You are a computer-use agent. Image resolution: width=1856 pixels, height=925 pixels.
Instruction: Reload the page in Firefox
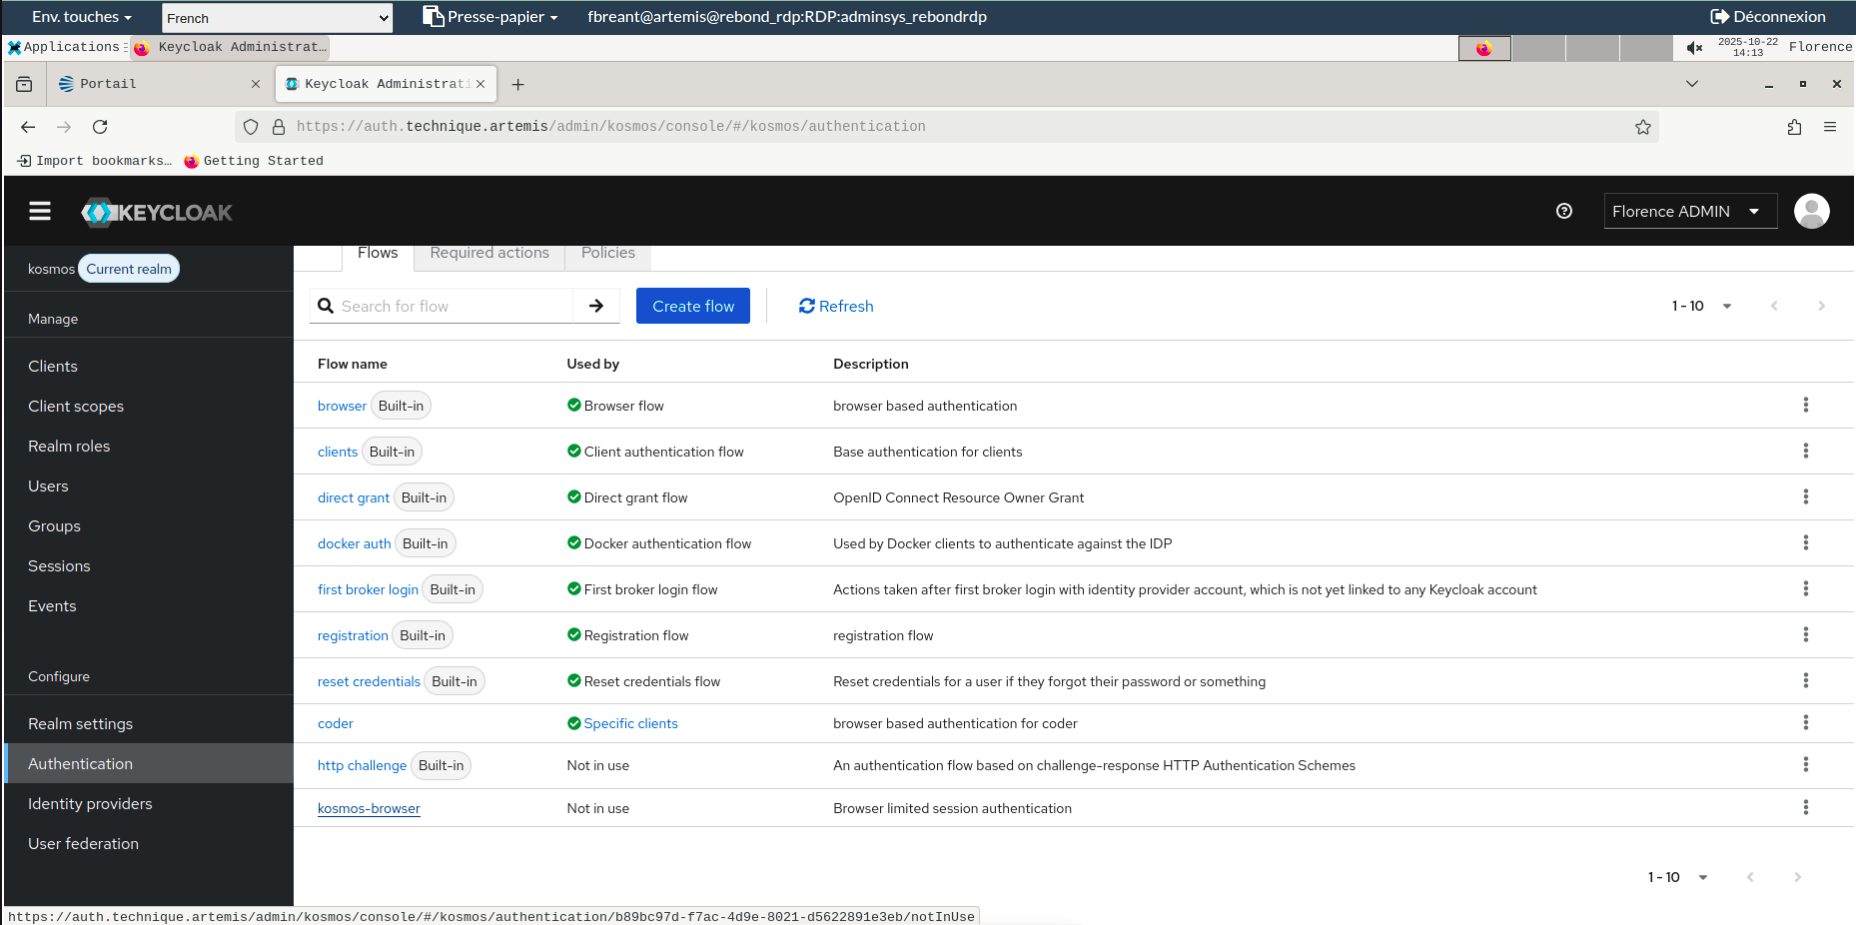coord(100,127)
